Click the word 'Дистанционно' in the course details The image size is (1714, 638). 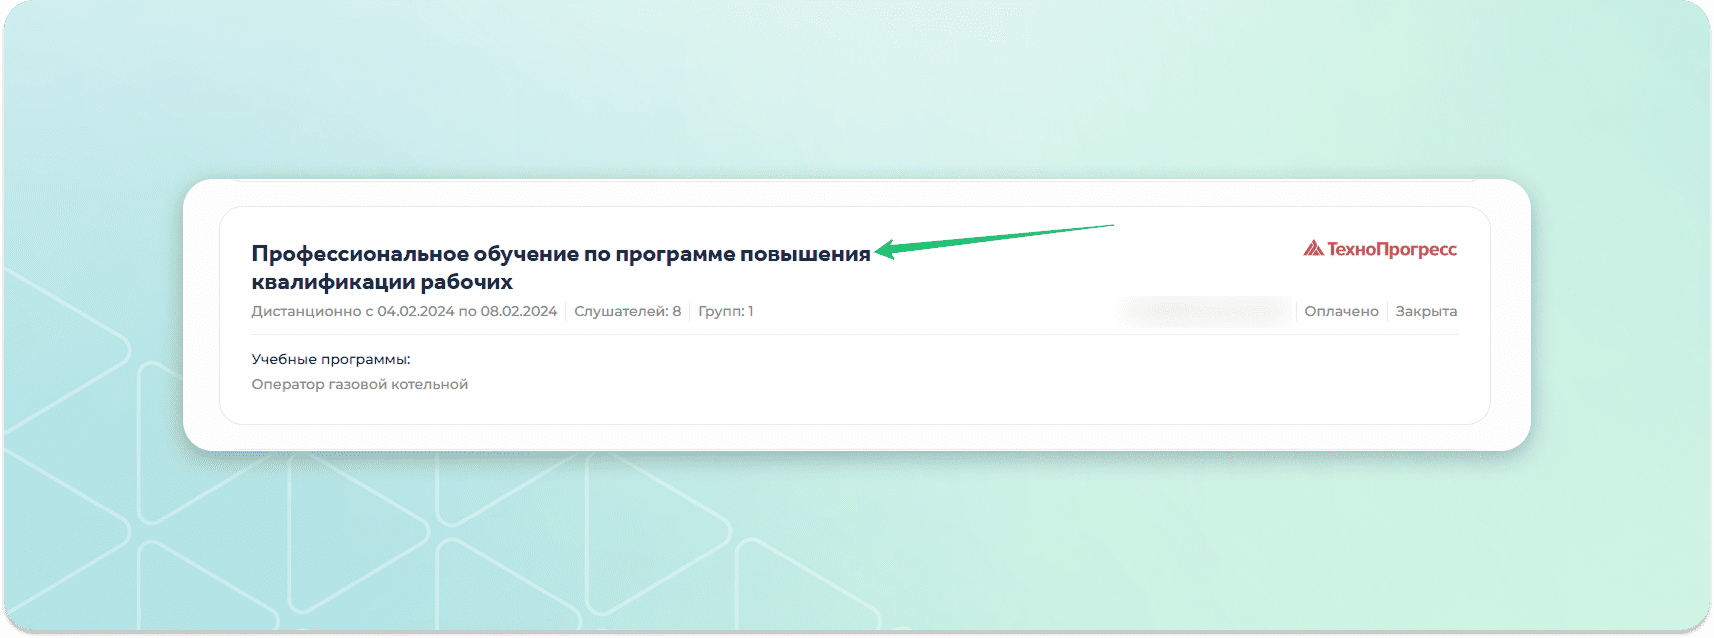tap(306, 311)
